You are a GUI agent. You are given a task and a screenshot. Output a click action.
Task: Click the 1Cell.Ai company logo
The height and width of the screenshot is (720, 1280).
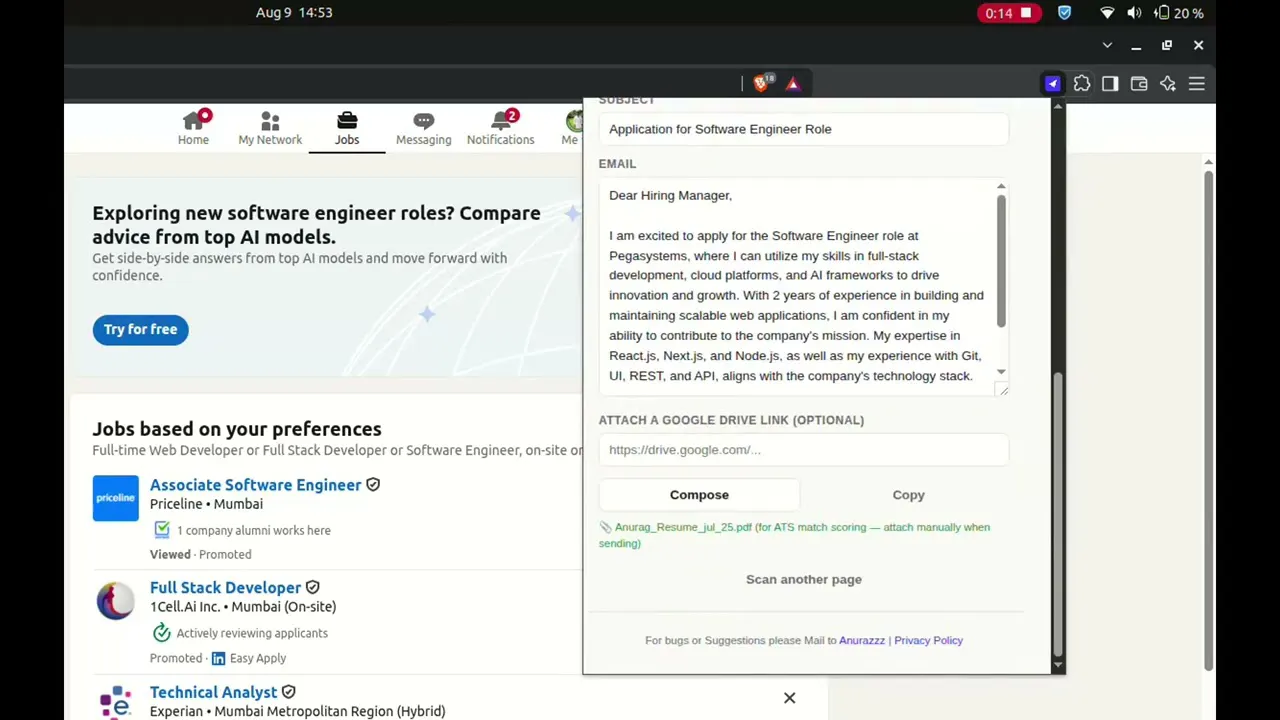coord(115,601)
